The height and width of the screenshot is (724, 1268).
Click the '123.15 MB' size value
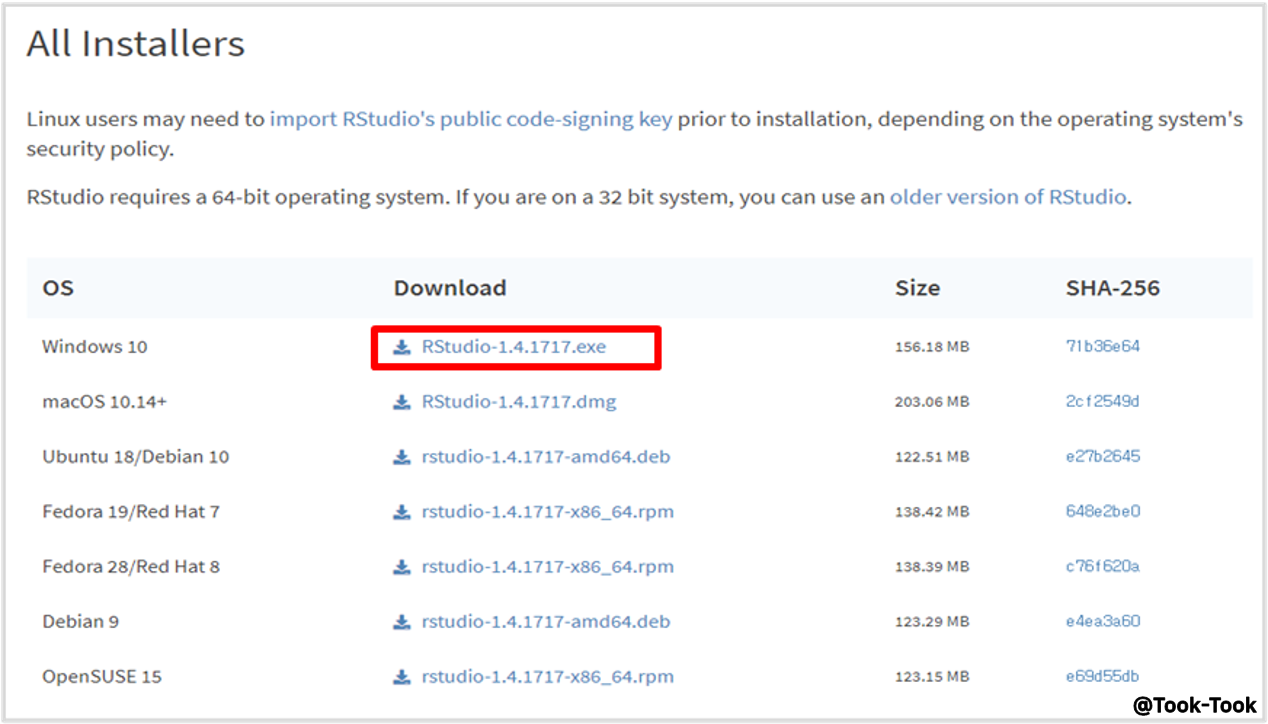pyautogui.click(x=932, y=677)
